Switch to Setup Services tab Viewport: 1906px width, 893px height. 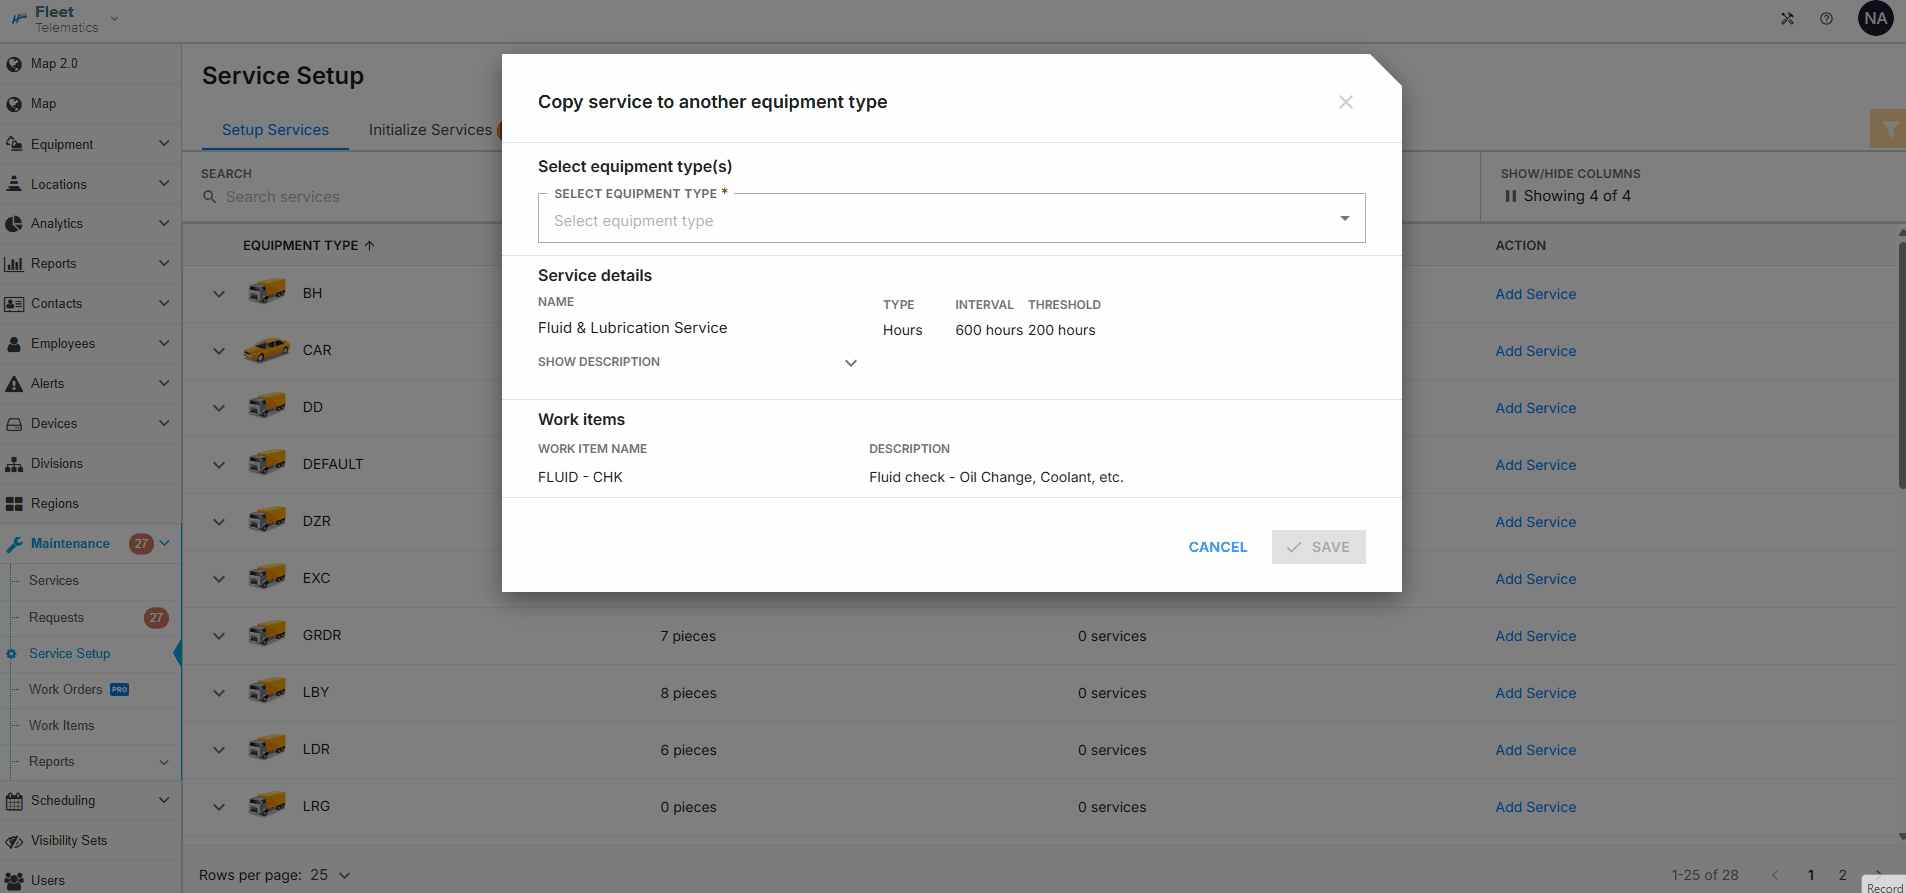(275, 130)
